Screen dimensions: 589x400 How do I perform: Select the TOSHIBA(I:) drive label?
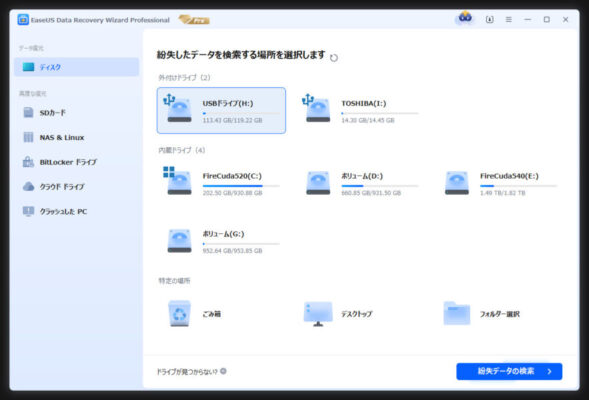(364, 103)
